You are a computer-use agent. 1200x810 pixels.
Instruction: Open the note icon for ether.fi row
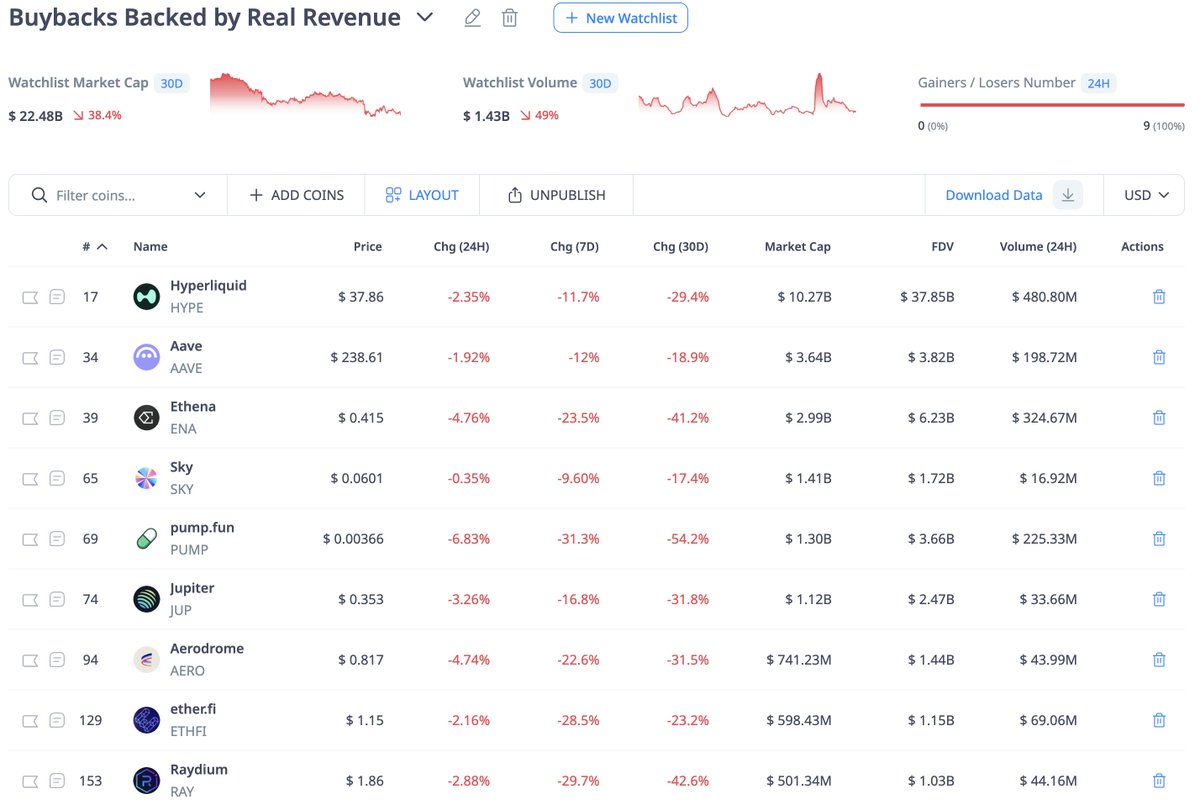pos(57,720)
